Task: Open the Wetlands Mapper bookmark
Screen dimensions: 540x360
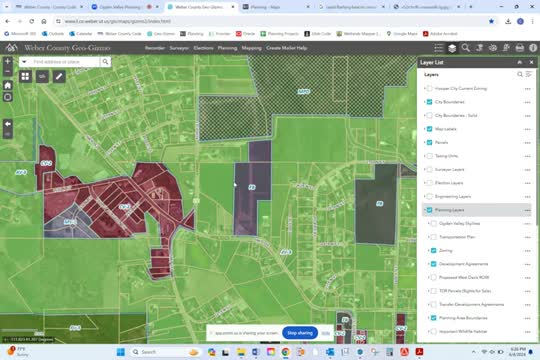Action: (x=359, y=34)
